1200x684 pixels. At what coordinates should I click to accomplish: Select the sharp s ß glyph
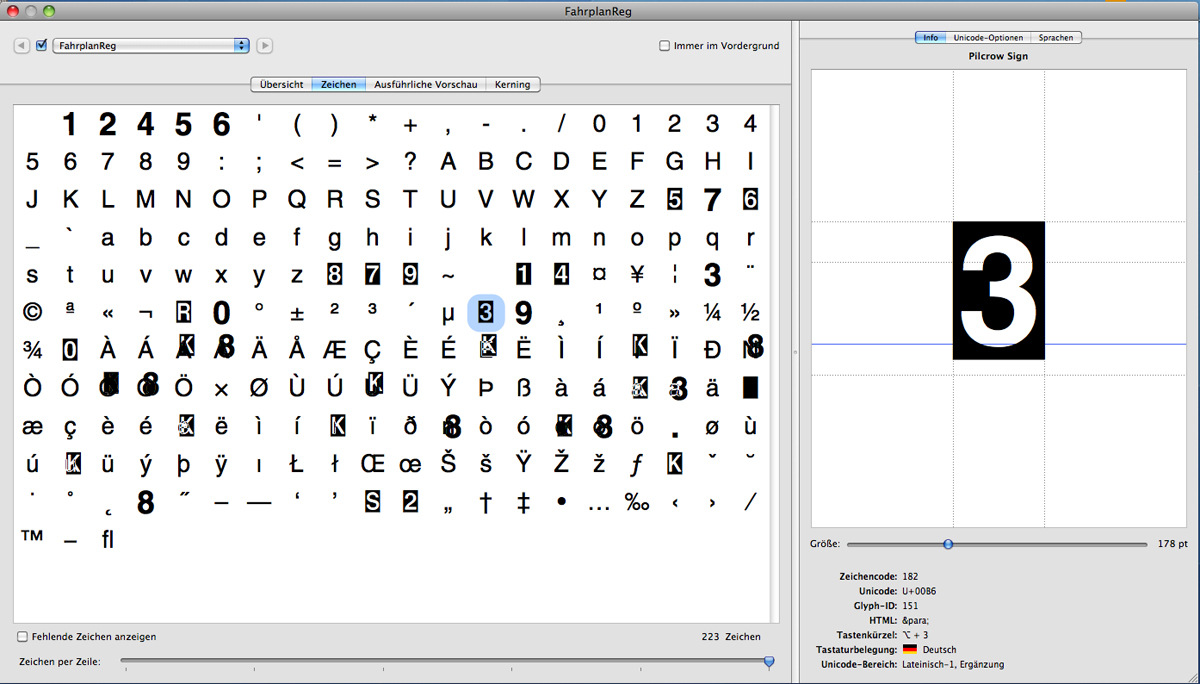pyautogui.click(x=523, y=387)
